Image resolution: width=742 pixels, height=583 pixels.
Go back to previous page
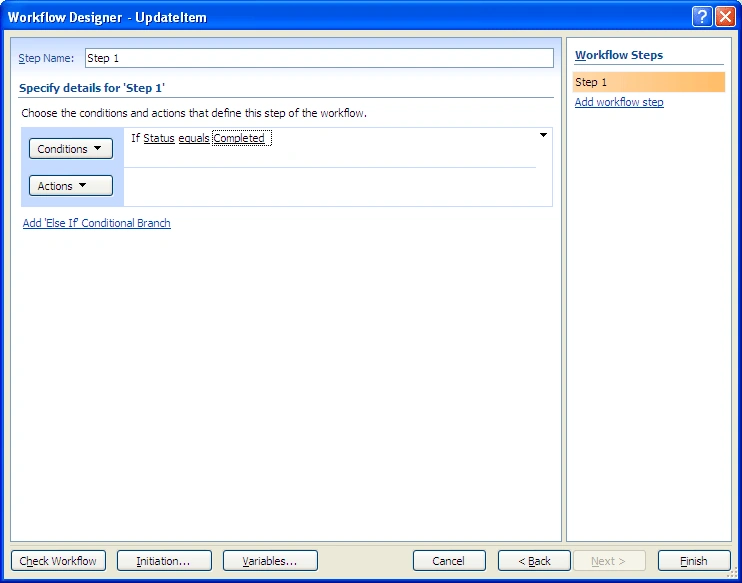pyautogui.click(x=534, y=561)
